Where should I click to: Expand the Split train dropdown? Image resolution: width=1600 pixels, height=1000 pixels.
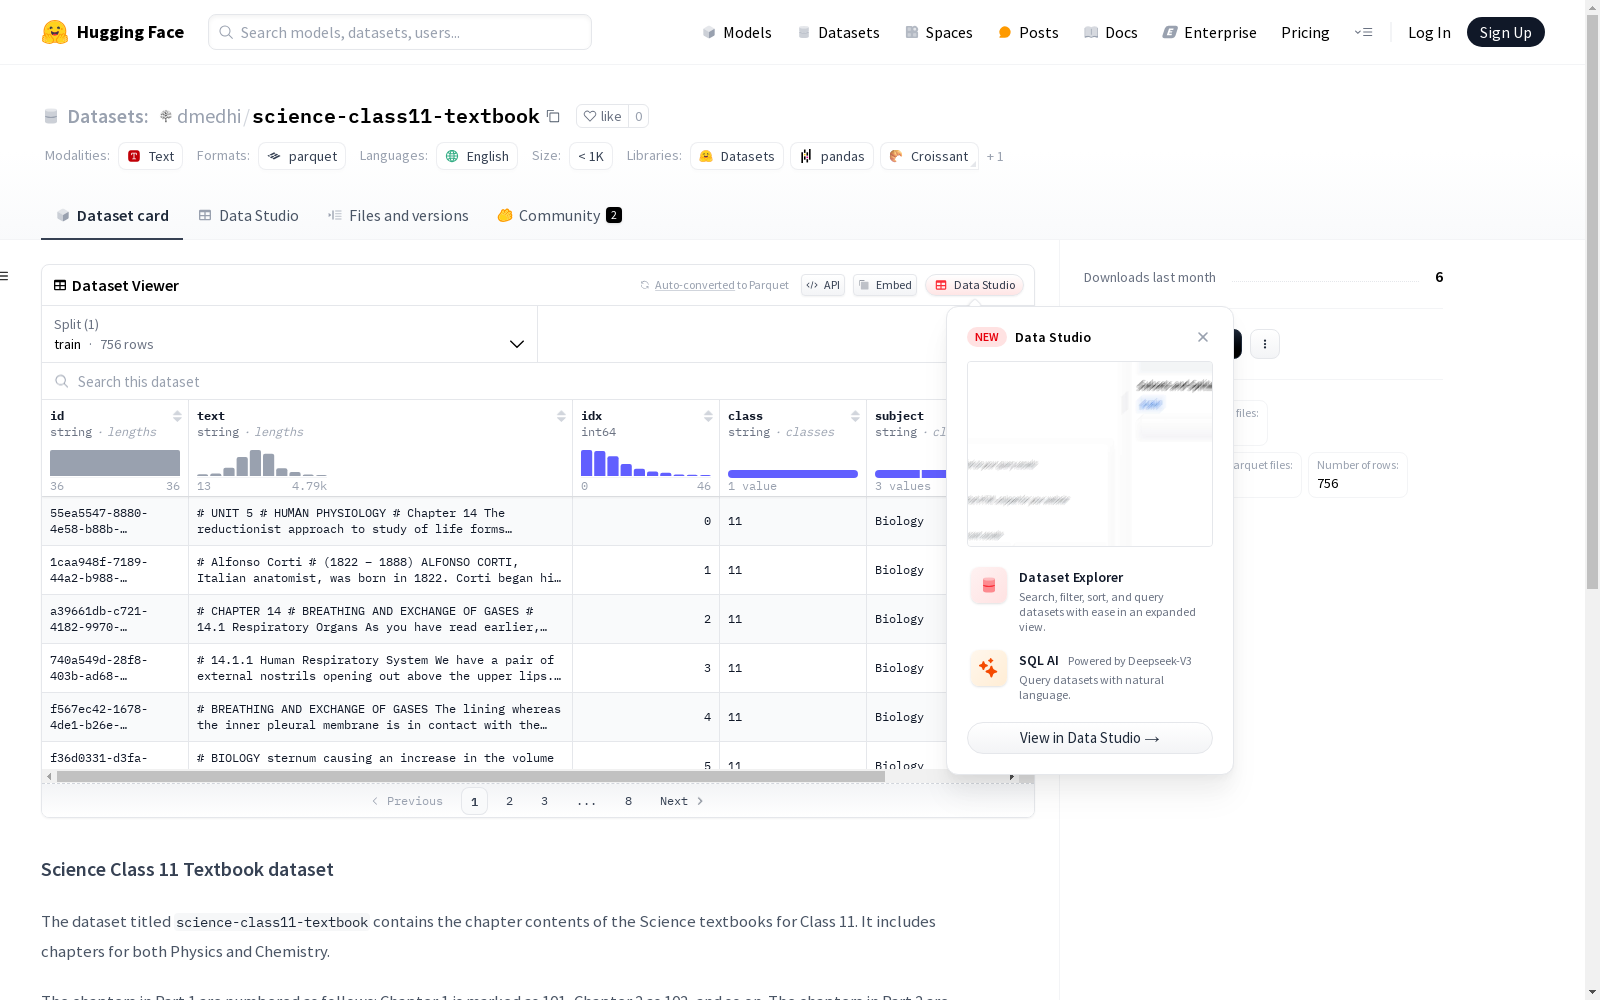(290, 334)
